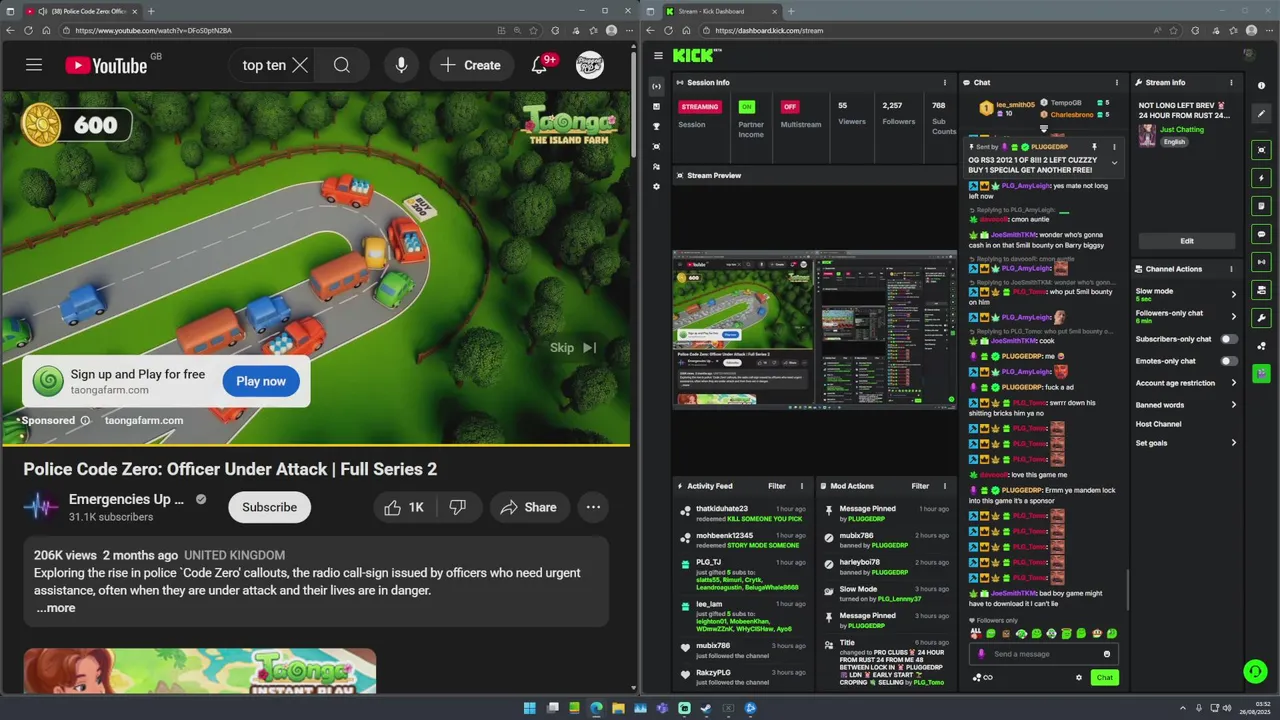The height and width of the screenshot is (720, 1280).
Task: Open the trophy icon in Kick sidebar
Action: coord(656,127)
